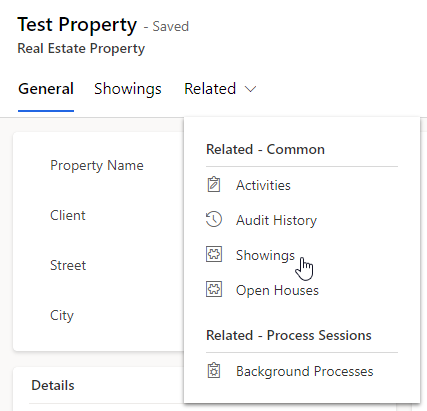Click the Test Property record title

[x=77, y=25]
